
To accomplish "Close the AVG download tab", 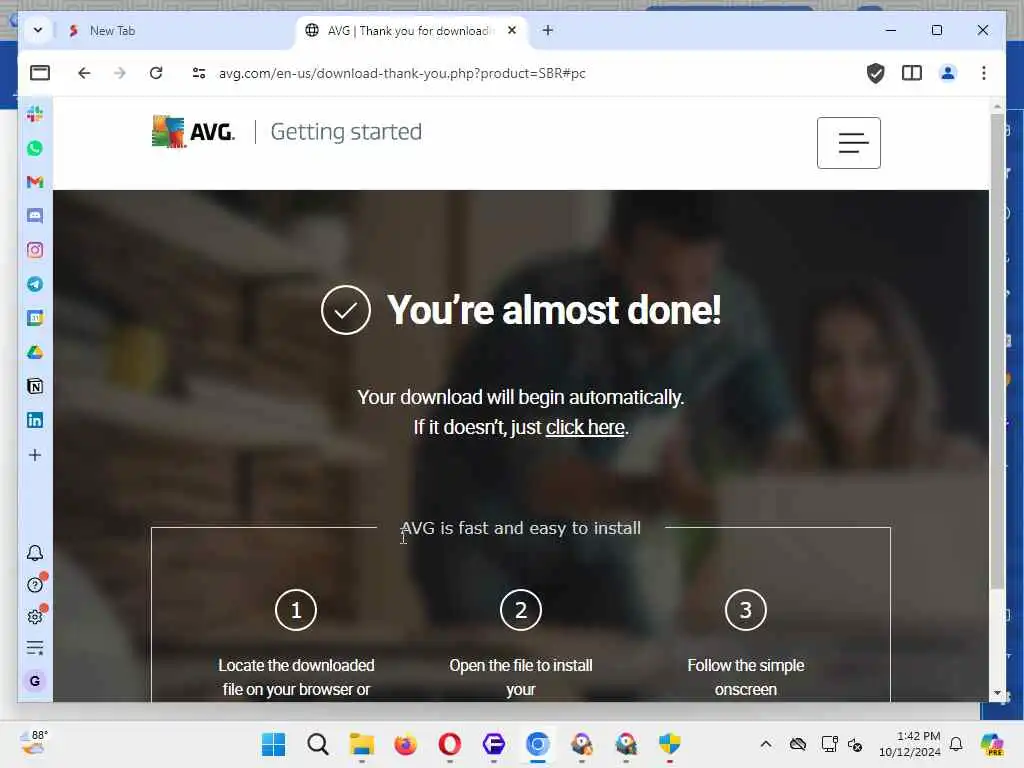I will [x=512, y=30].
